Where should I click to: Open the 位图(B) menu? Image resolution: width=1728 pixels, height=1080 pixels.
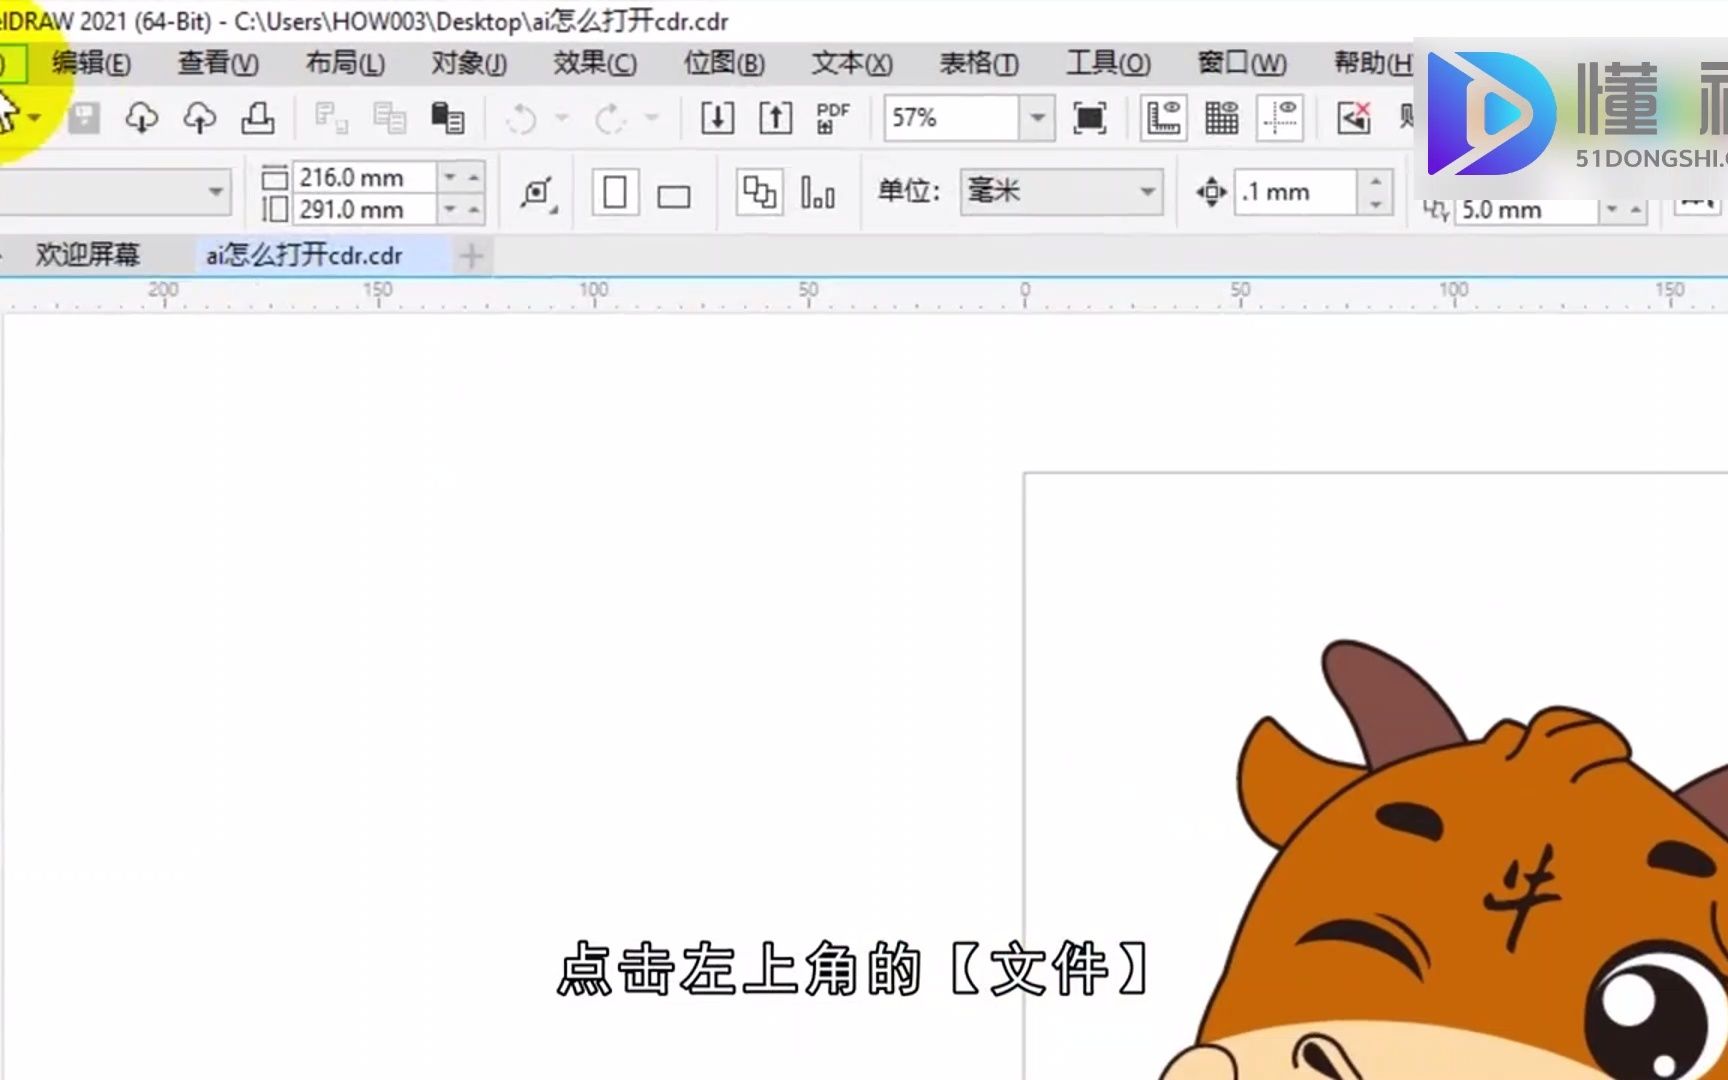pos(724,63)
